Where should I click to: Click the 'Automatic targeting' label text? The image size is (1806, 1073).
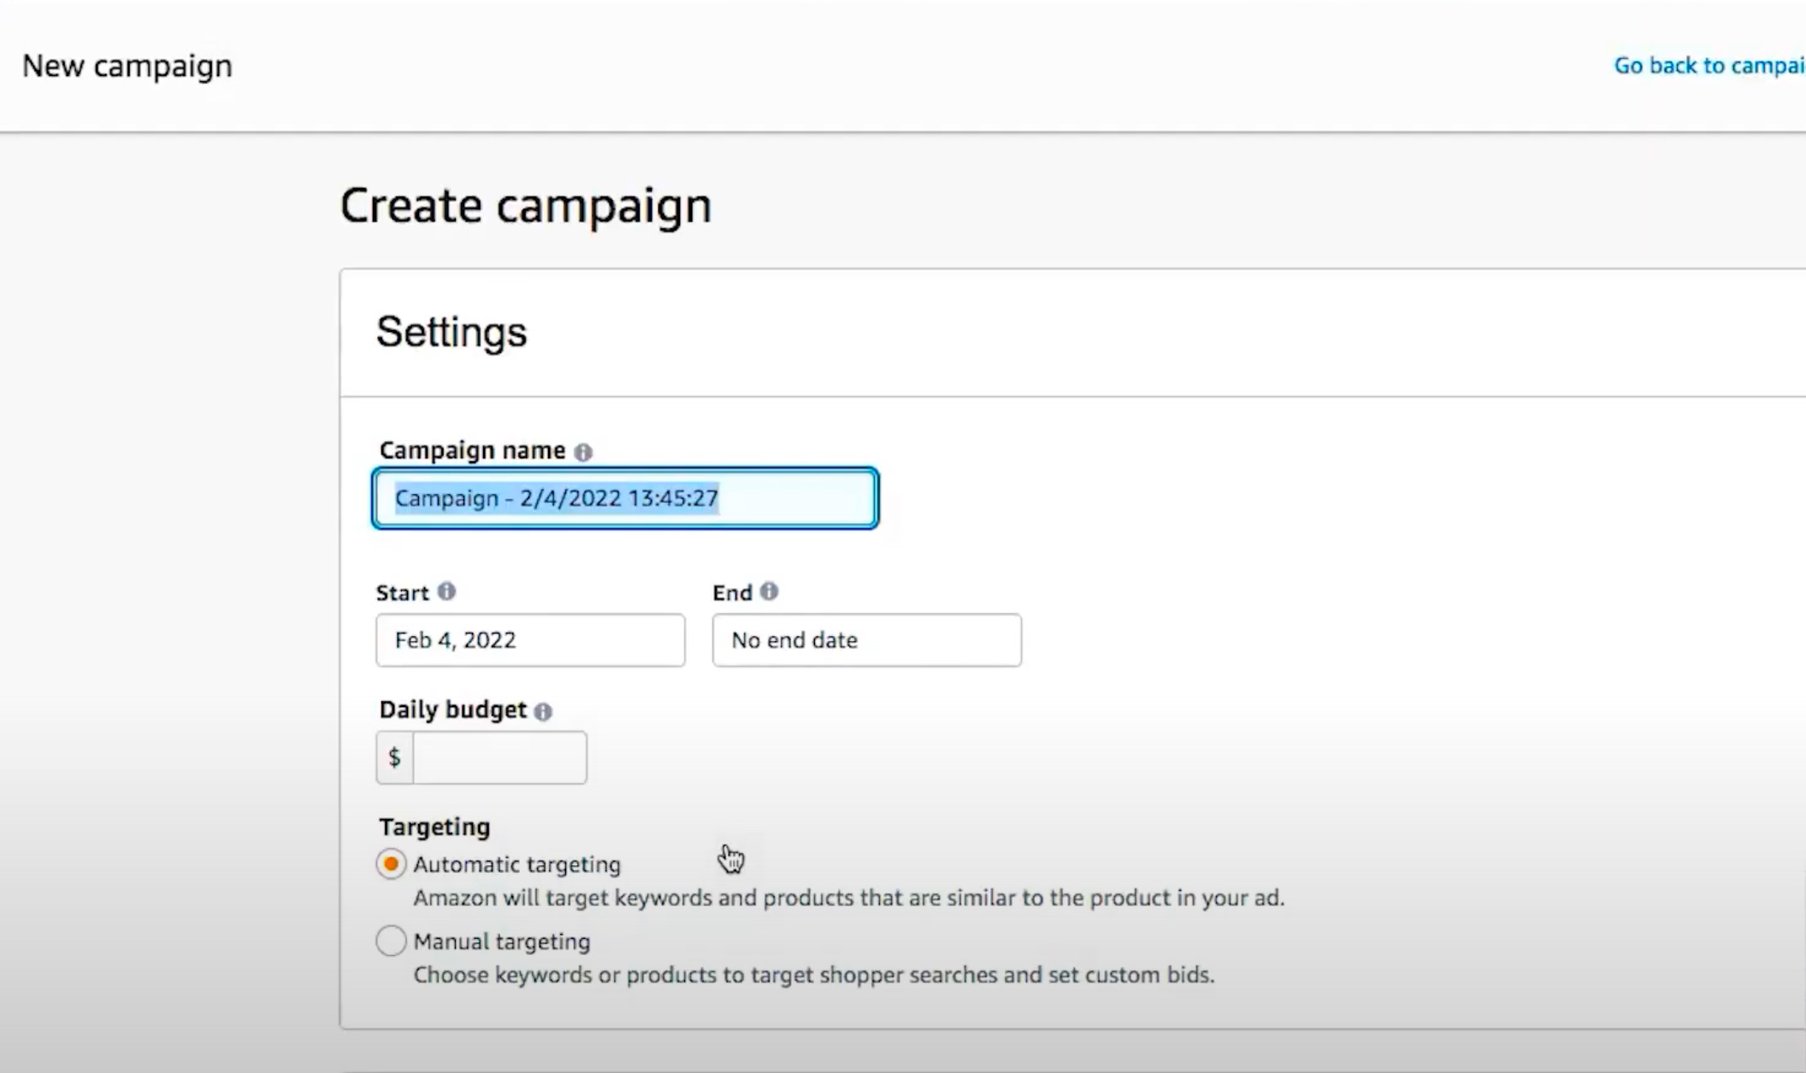click(517, 865)
